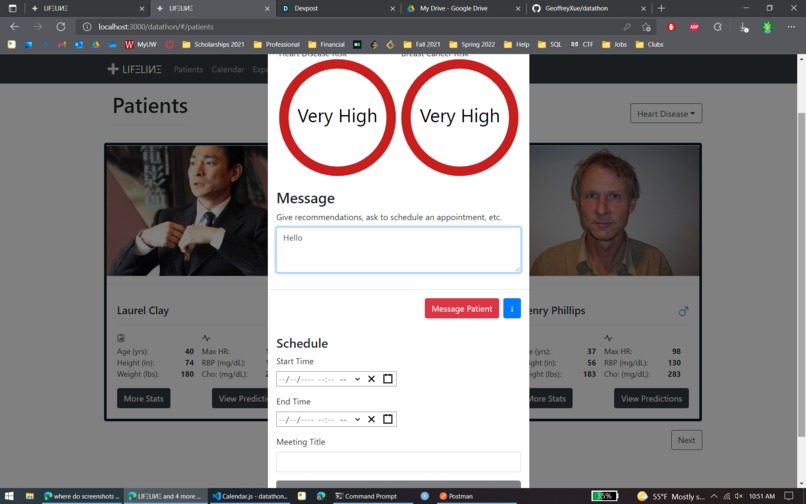Switch to the Calendar.js VS Code taskbar window
The height and width of the screenshot is (504, 806).
[x=250, y=496]
